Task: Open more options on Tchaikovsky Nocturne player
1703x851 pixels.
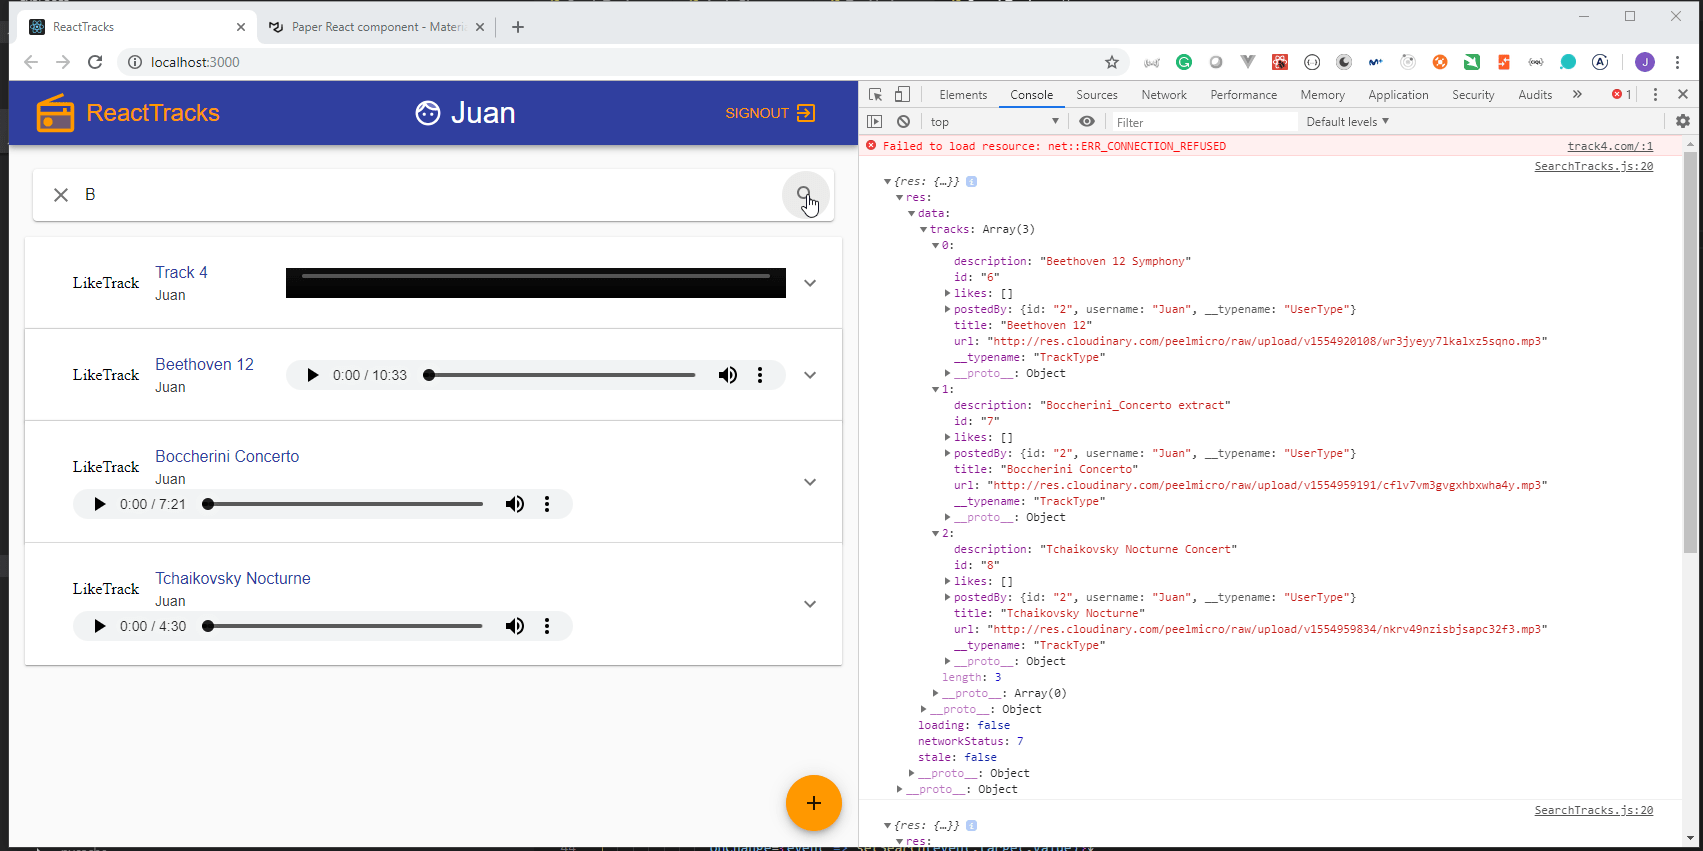Action: click(547, 626)
